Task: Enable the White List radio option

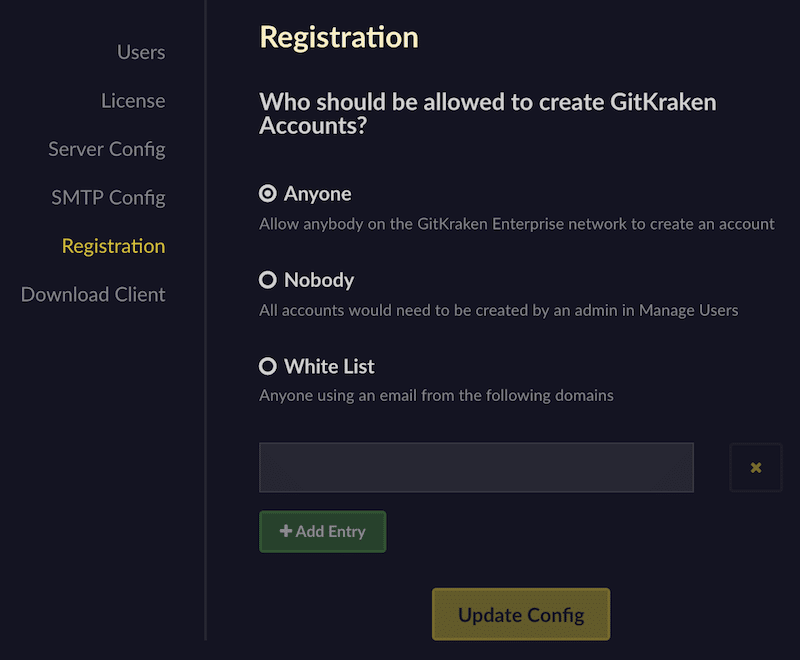Action: pyautogui.click(x=268, y=366)
